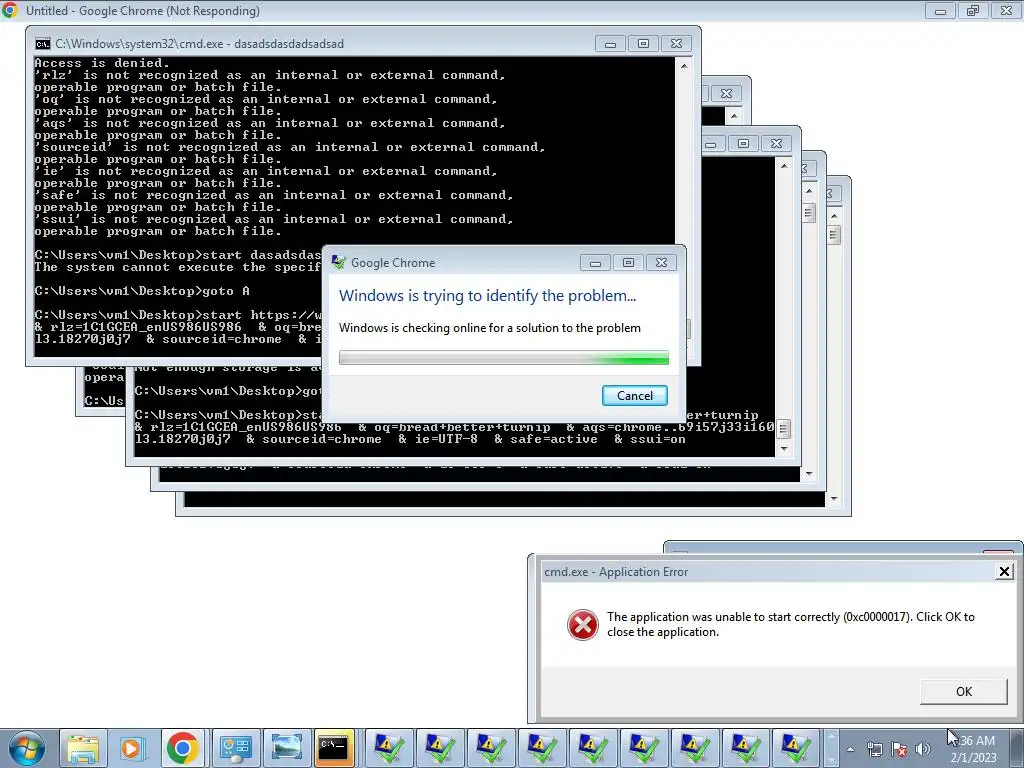Click scroll-up arrow in dasadsdasdadsadsad cmd window
Image resolution: width=1024 pixels, height=768 pixels.
pyautogui.click(x=684, y=65)
